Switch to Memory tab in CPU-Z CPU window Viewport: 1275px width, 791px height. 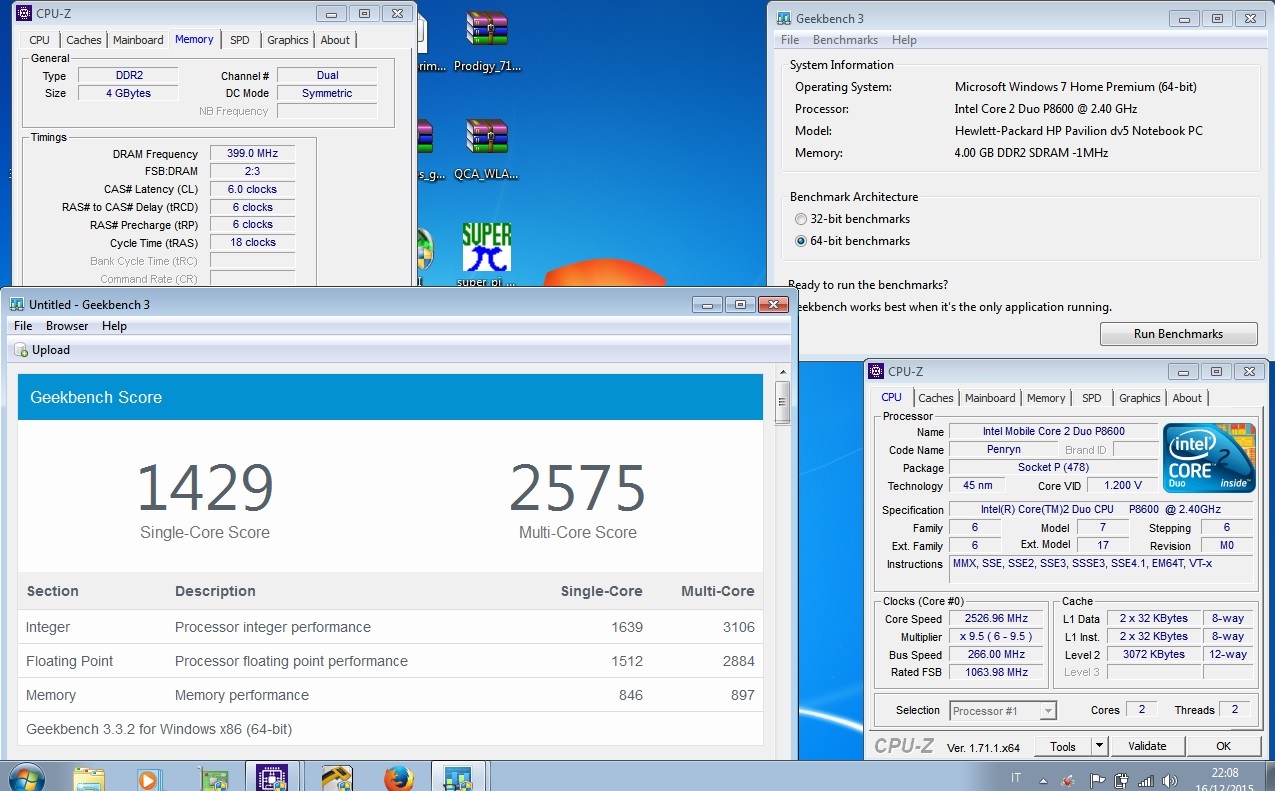click(x=1046, y=398)
